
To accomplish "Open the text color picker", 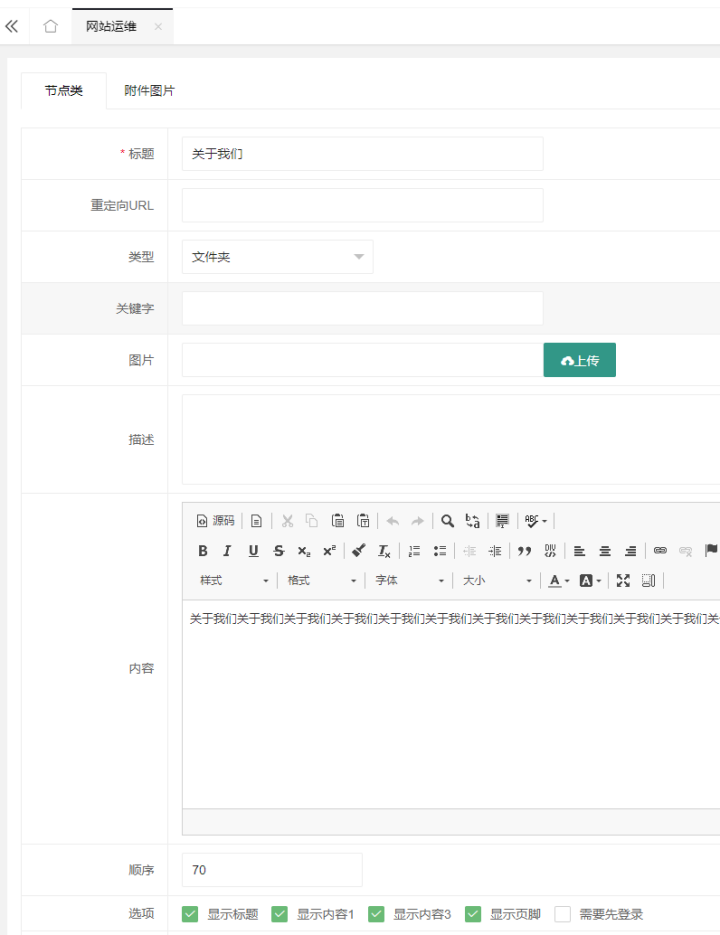I will pyautogui.click(x=558, y=581).
